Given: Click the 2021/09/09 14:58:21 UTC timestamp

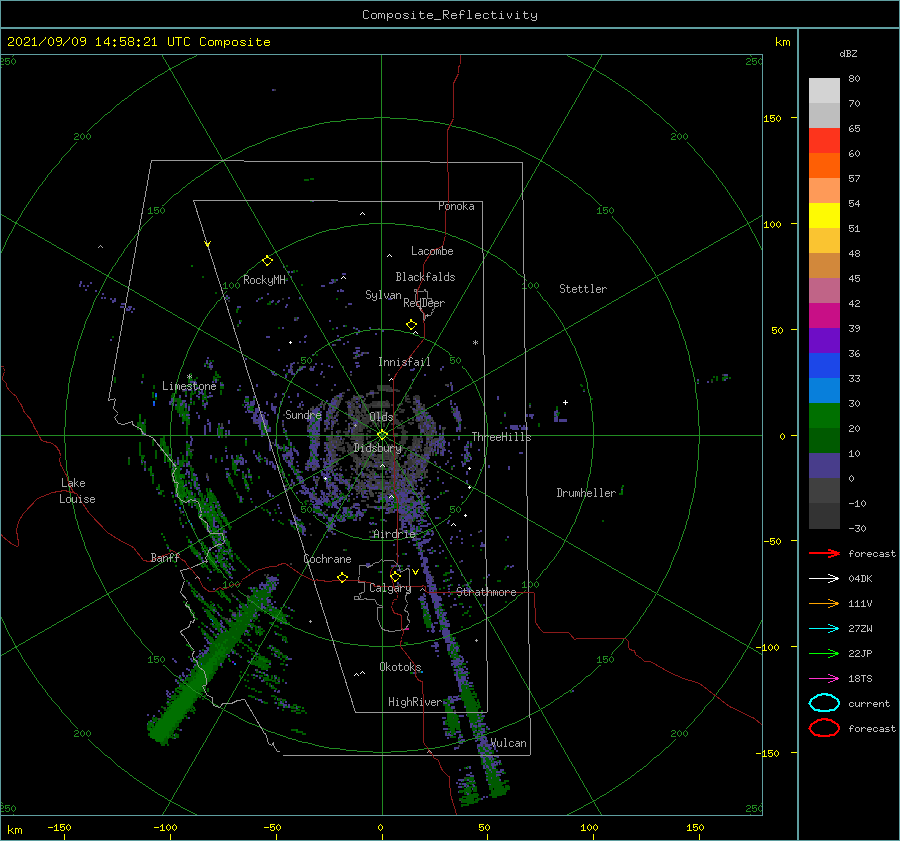Looking at the screenshot, I should point(87,42).
